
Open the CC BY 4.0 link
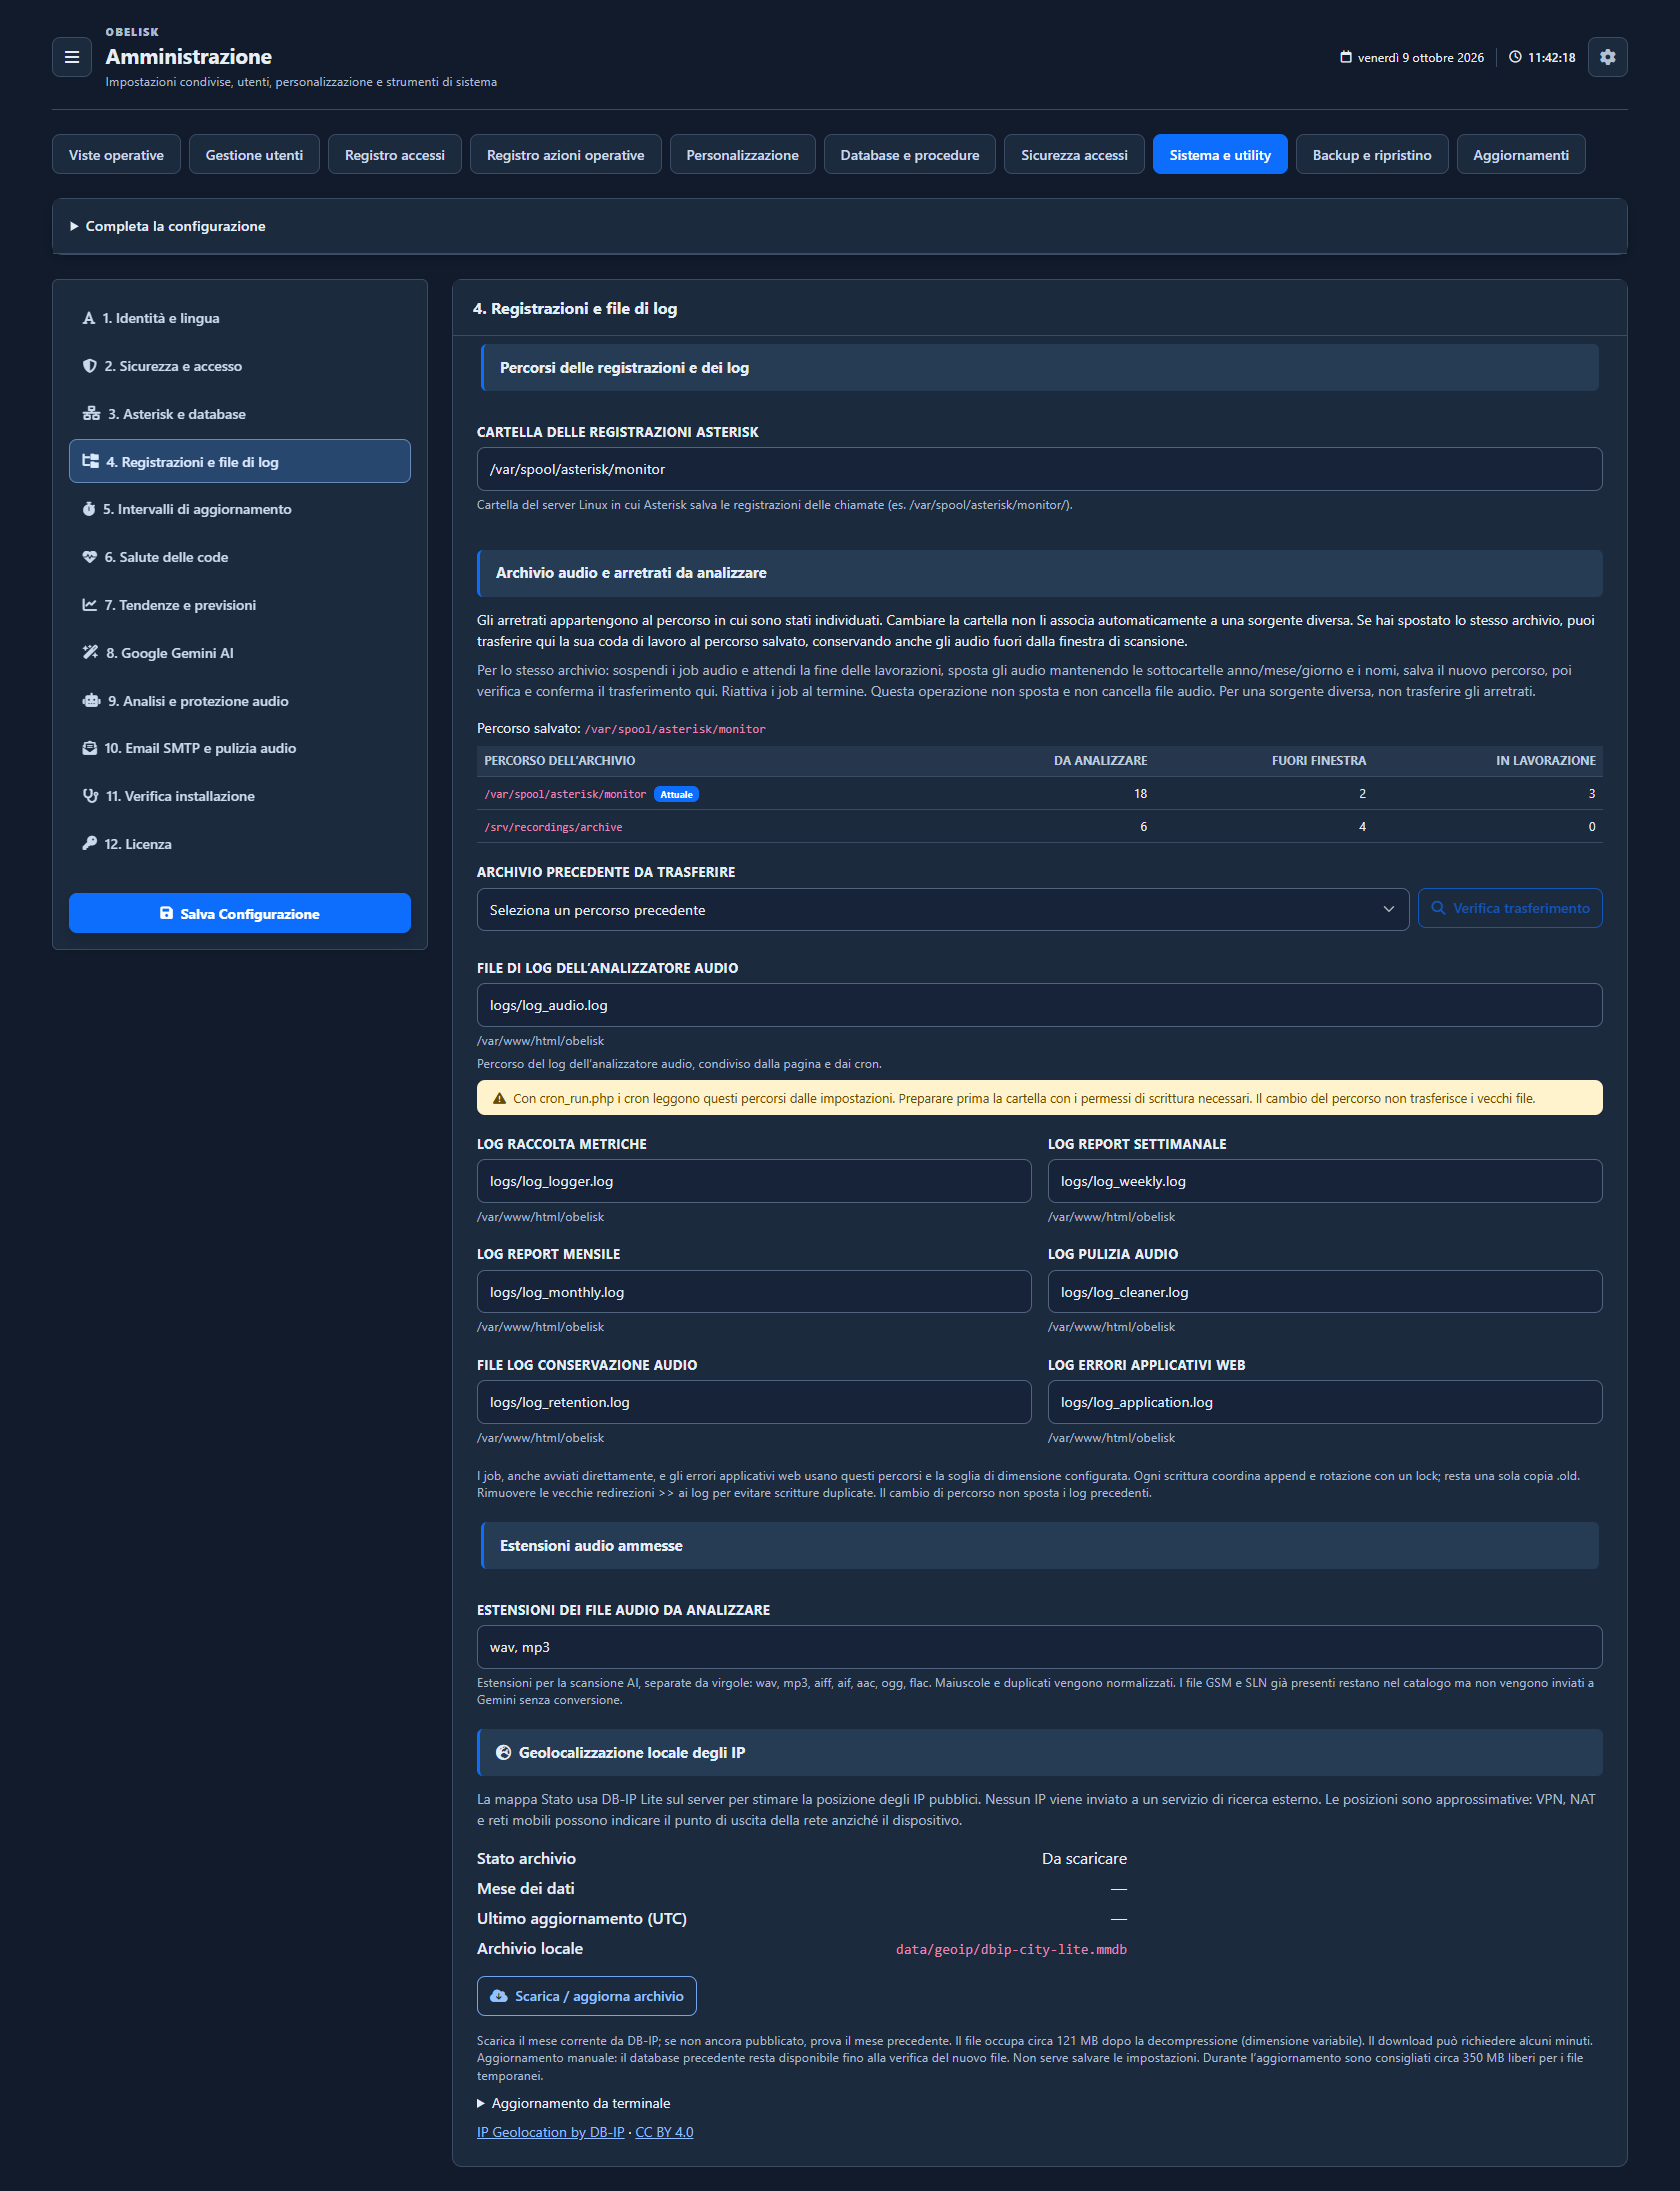click(664, 2132)
